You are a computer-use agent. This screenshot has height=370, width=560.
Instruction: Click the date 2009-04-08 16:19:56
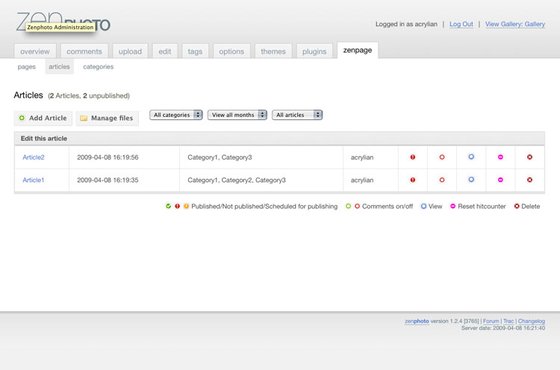(x=108, y=158)
